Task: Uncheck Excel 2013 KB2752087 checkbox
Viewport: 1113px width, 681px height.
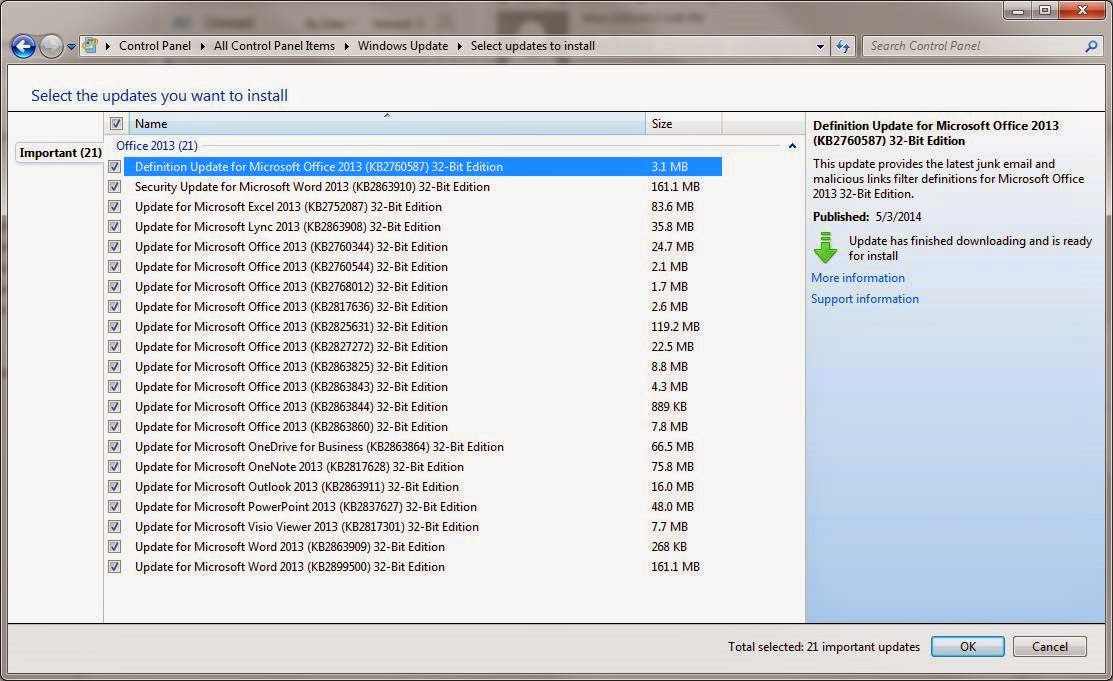Action: (x=114, y=207)
